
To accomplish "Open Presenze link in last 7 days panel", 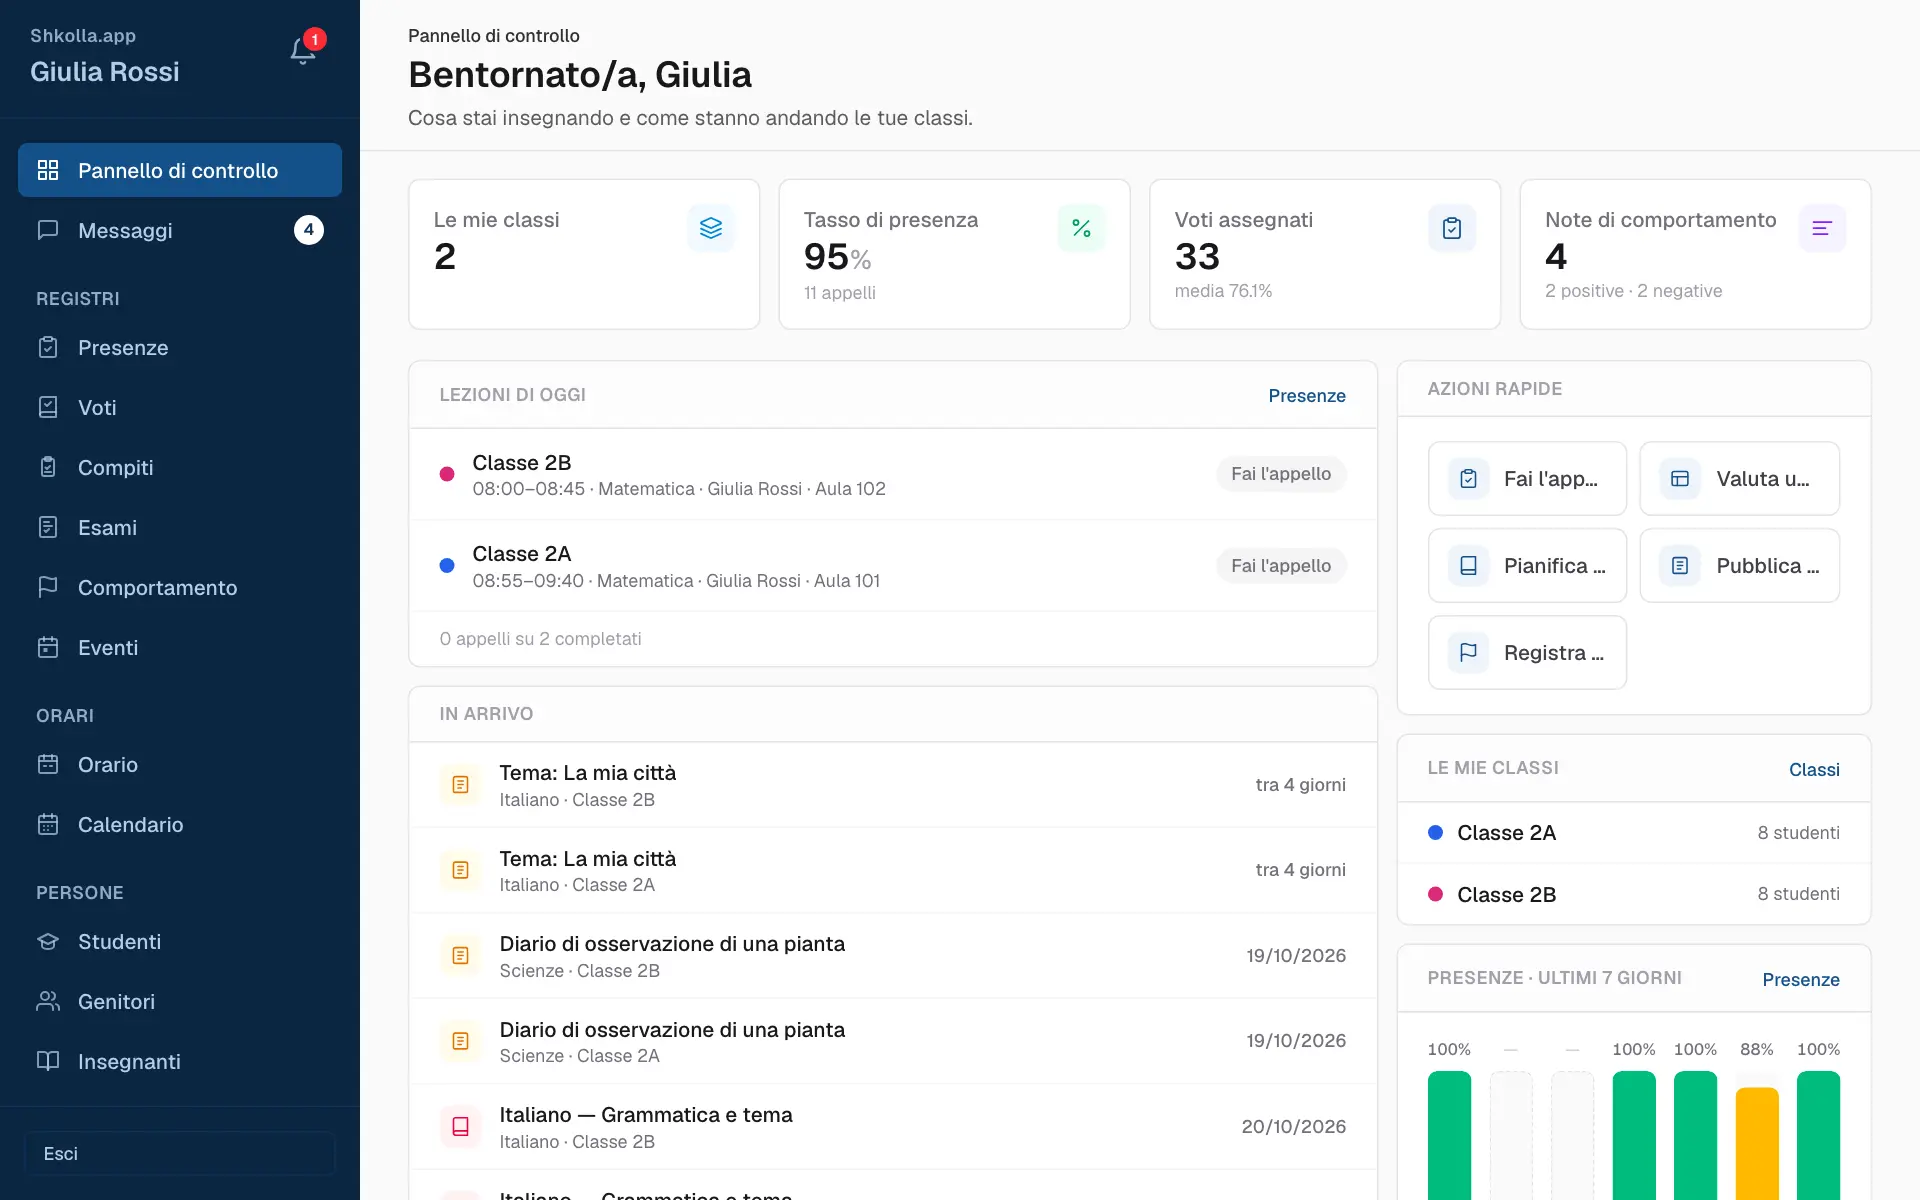I will [1801, 980].
